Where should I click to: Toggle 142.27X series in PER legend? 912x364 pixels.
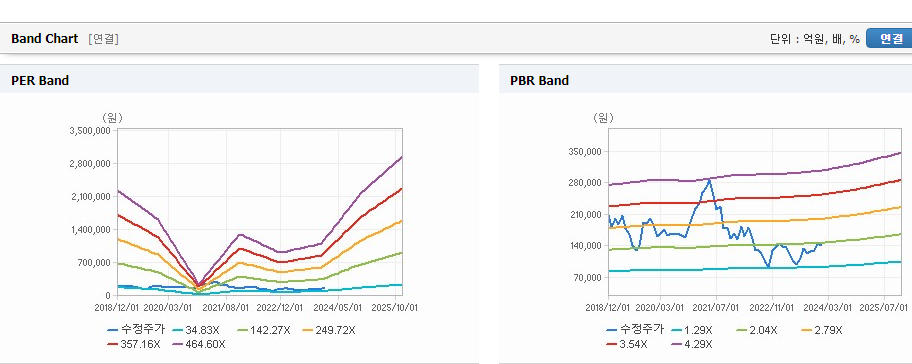click(x=265, y=330)
